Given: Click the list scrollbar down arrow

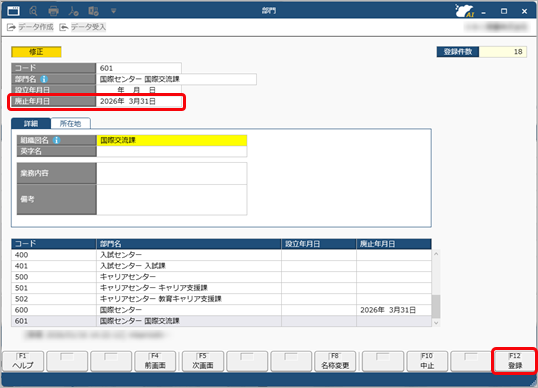Looking at the screenshot, I should (x=436, y=323).
